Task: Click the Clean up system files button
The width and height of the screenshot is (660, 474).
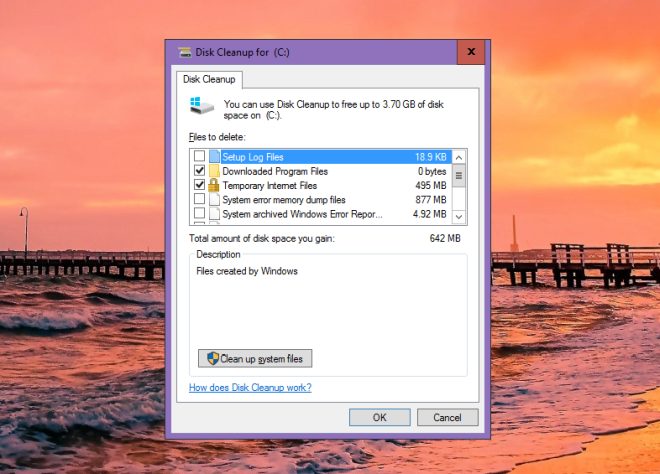Action: [x=255, y=359]
